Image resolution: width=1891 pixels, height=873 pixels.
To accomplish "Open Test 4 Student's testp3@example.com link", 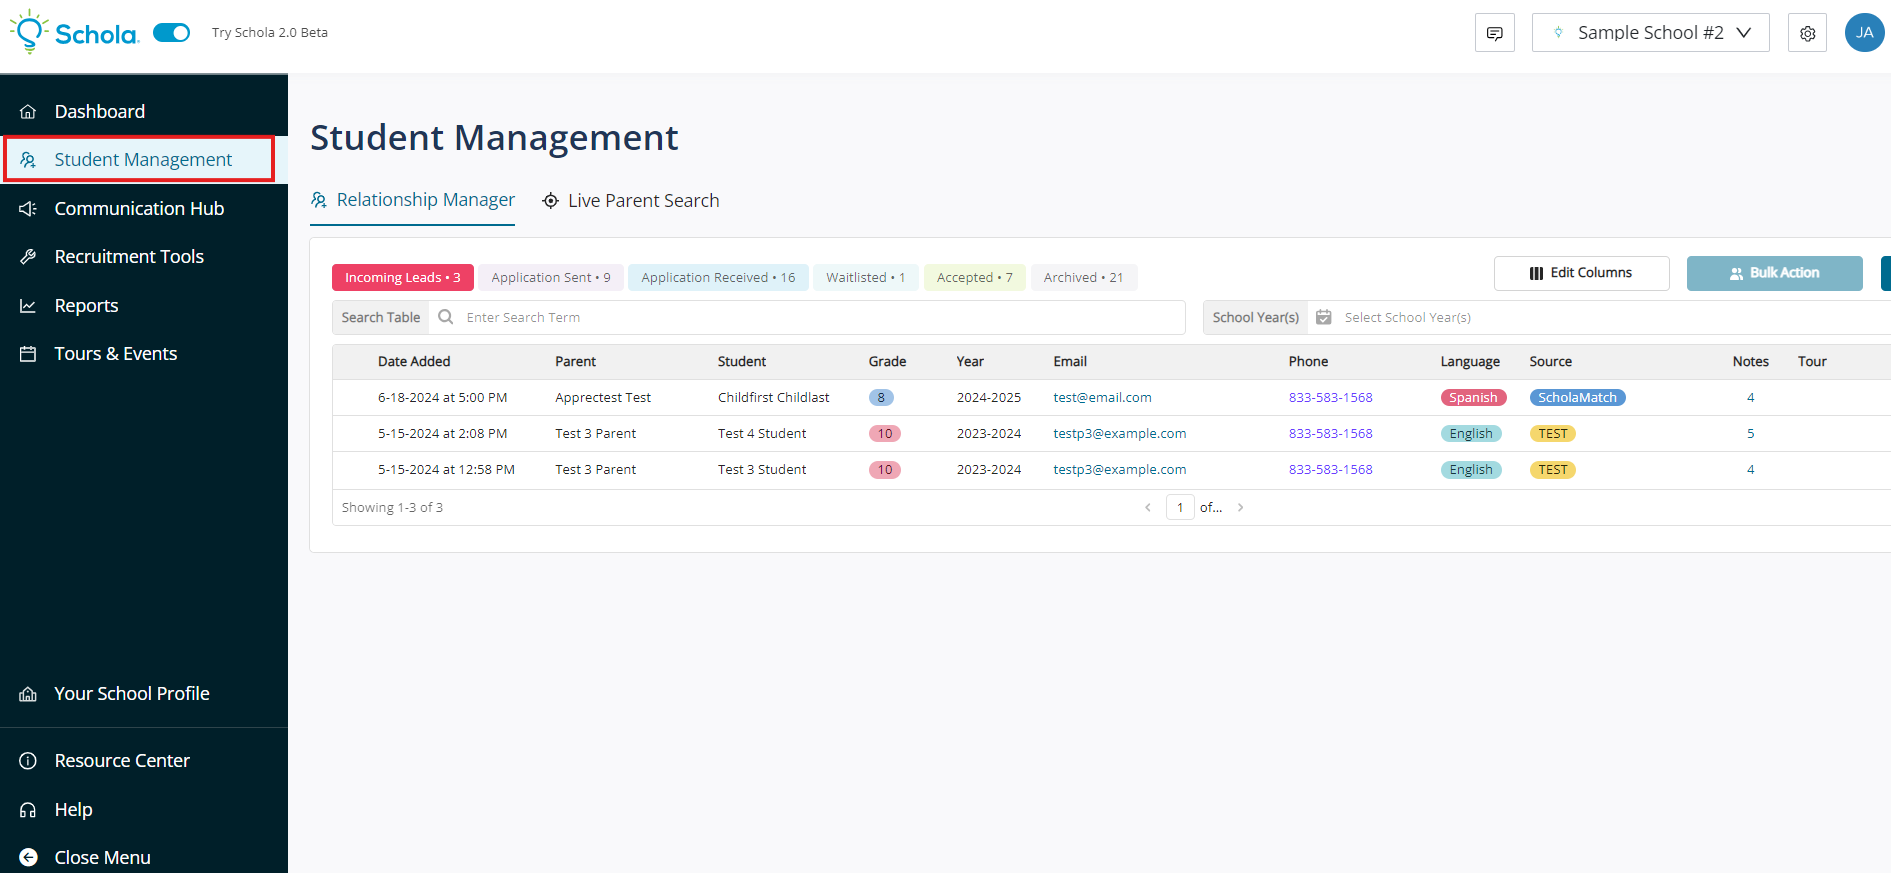I will point(1119,433).
